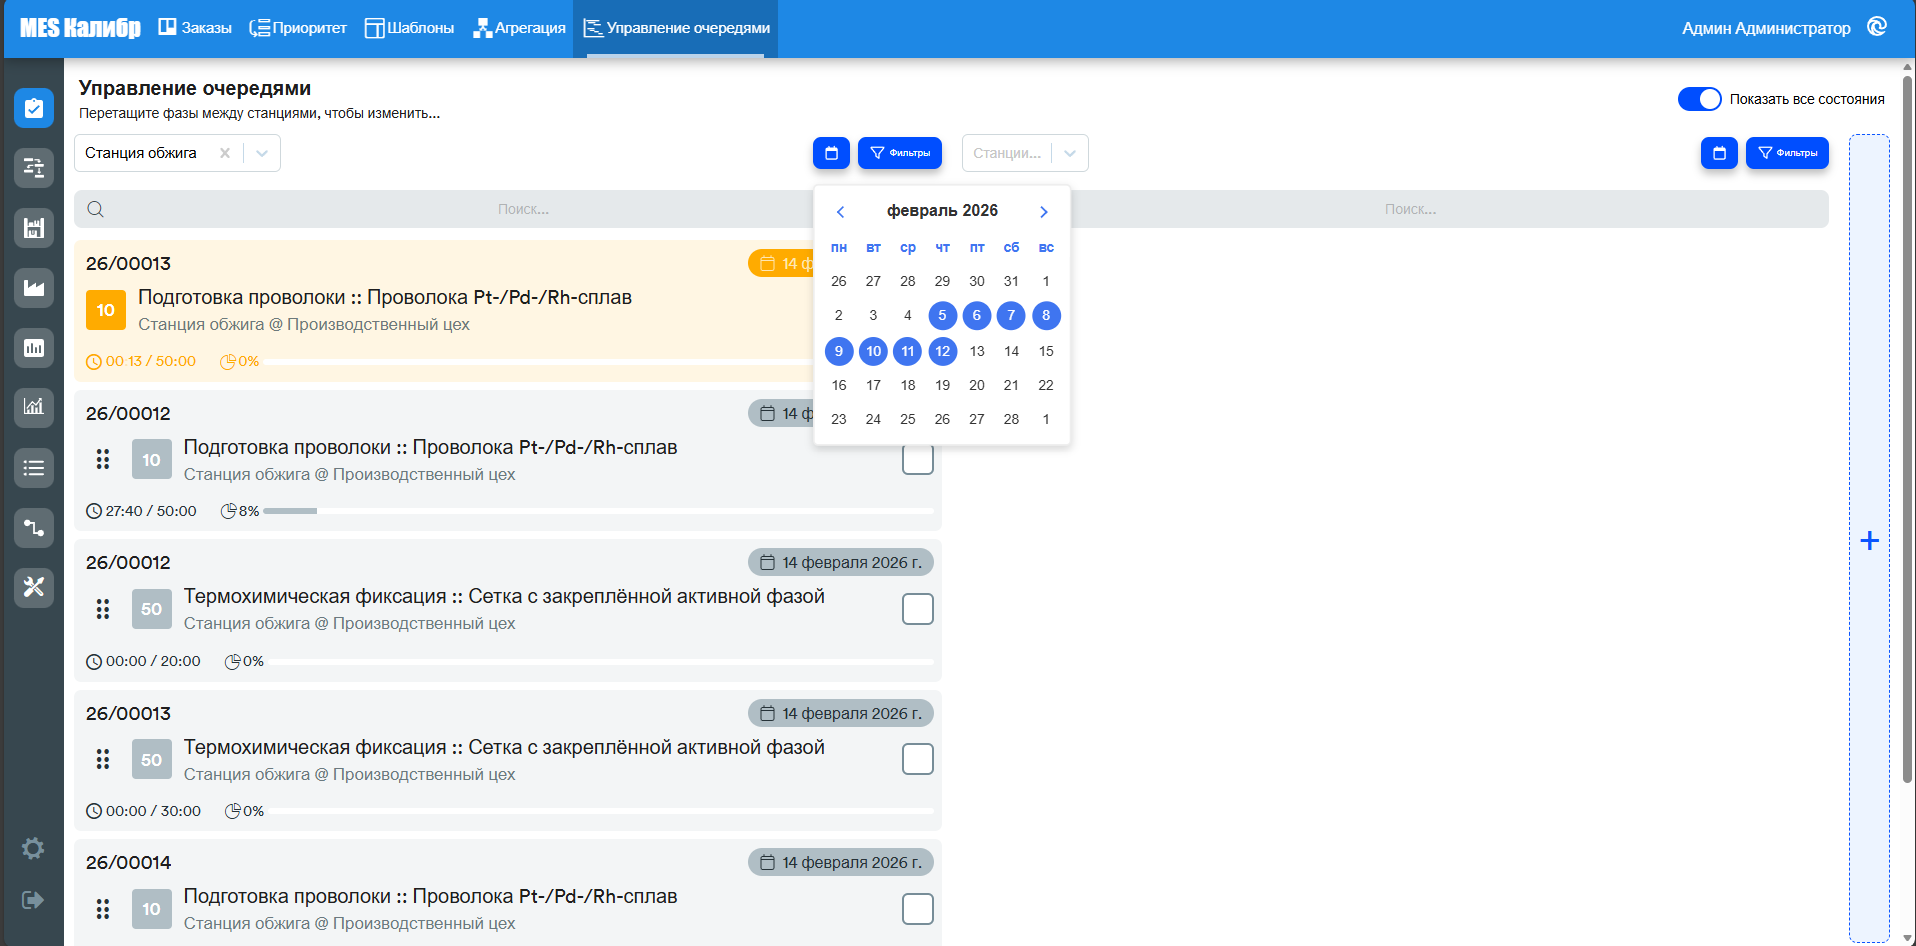Open the route flow sidebar icon

[33, 527]
